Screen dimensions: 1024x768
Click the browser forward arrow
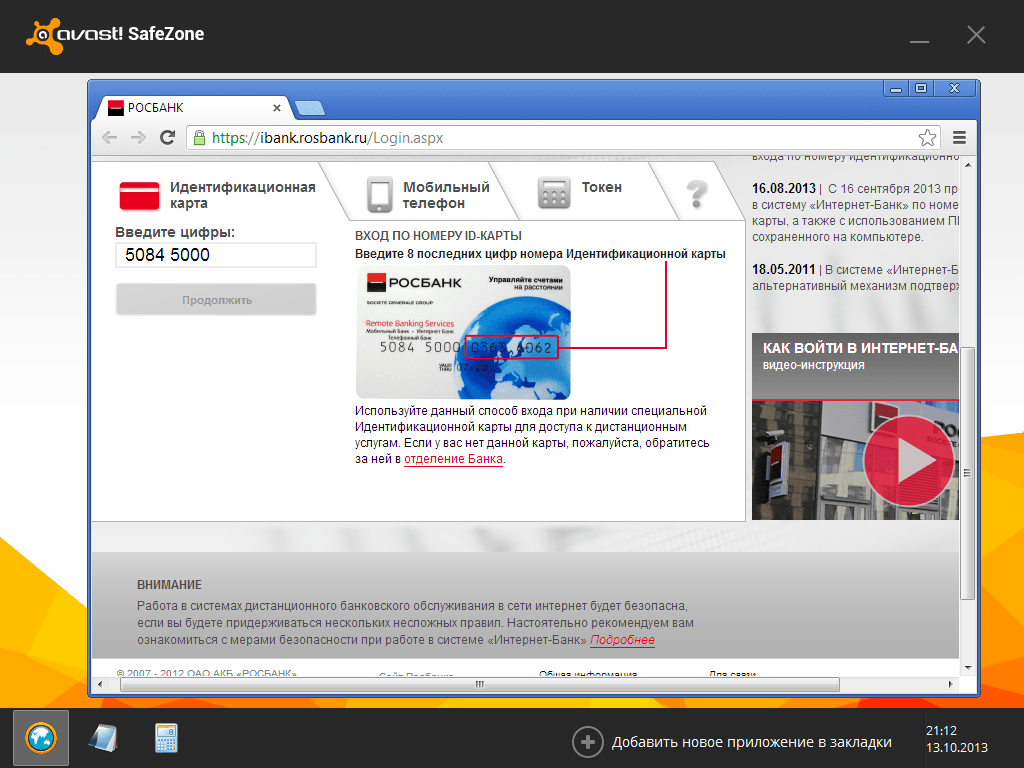138,138
